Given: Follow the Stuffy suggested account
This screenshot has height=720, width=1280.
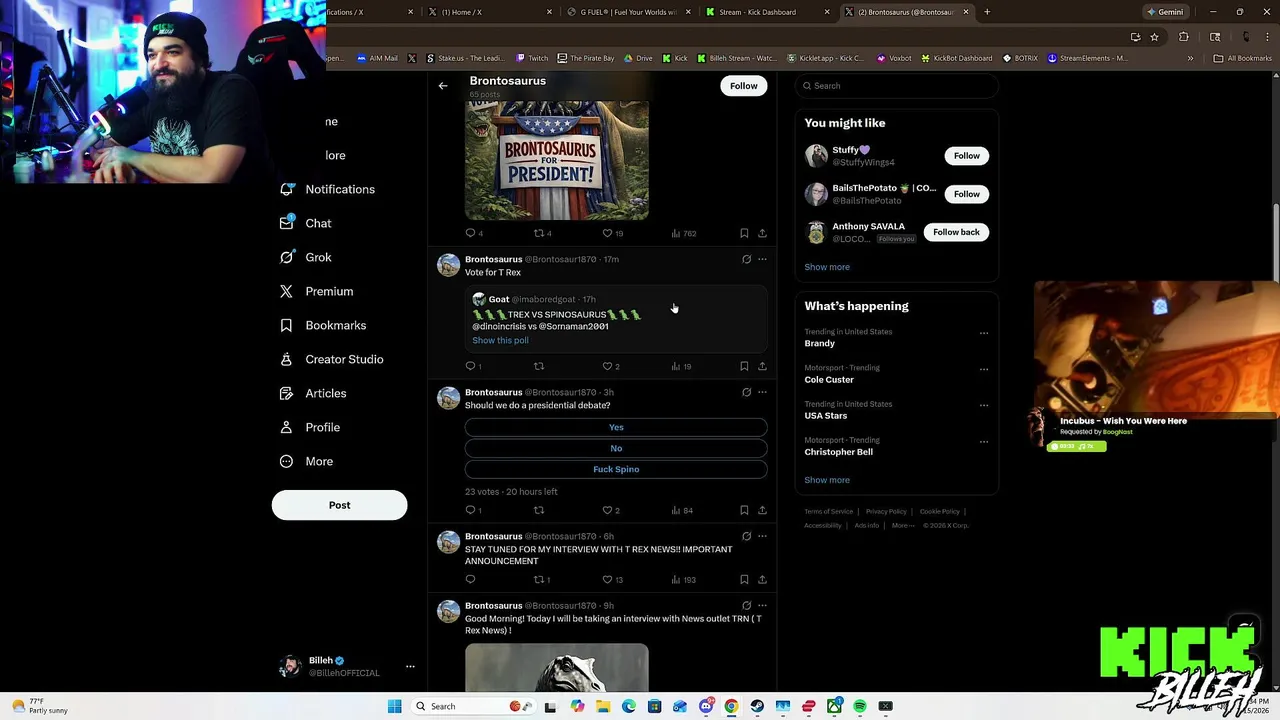Looking at the screenshot, I should pyautogui.click(x=966, y=156).
